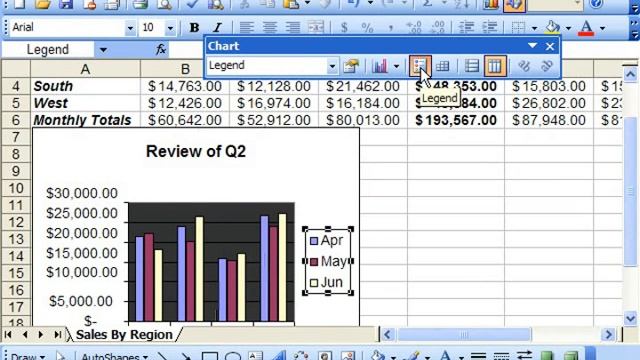The height and width of the screenshot is (360, 640).
Task: Click the Angle Clockwise text icon
Action: click(x=524, y=66)
